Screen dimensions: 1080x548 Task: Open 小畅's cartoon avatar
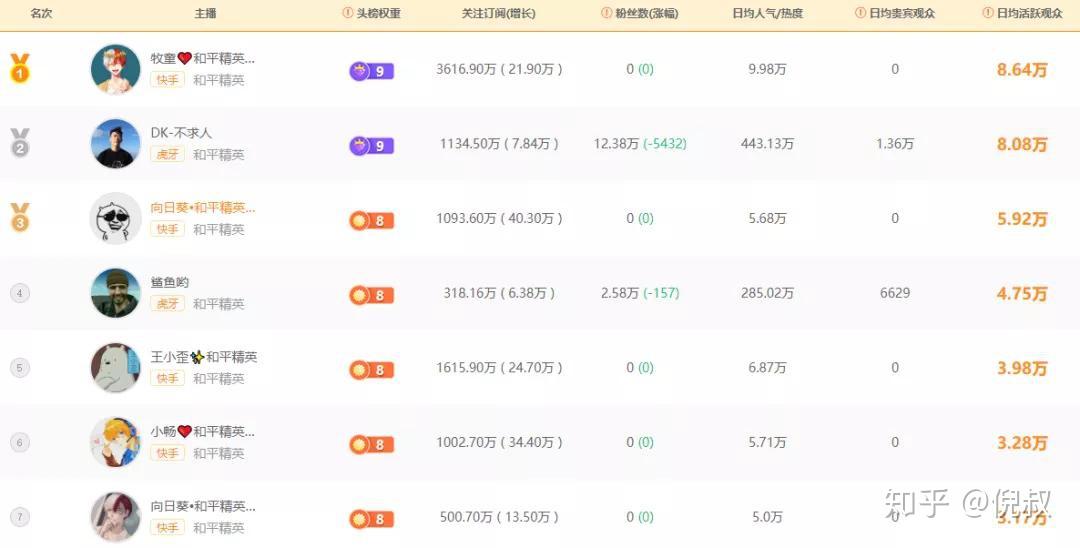[116, 442]
